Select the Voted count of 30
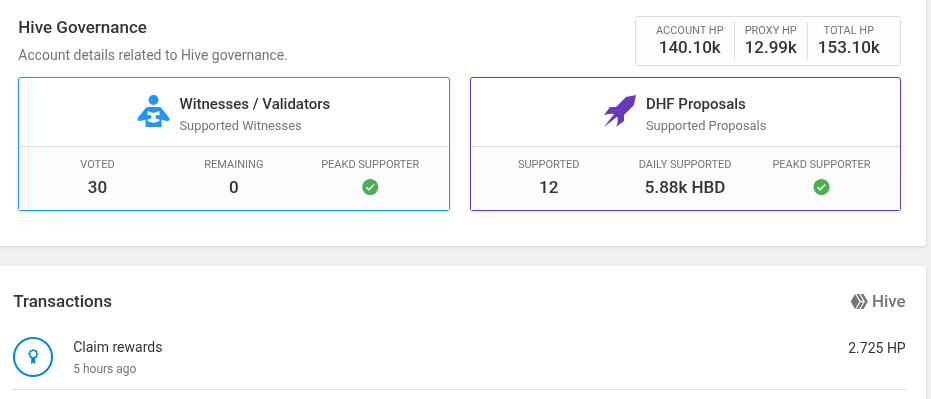This screenshot has height=399, width=931. pos(97,188)
